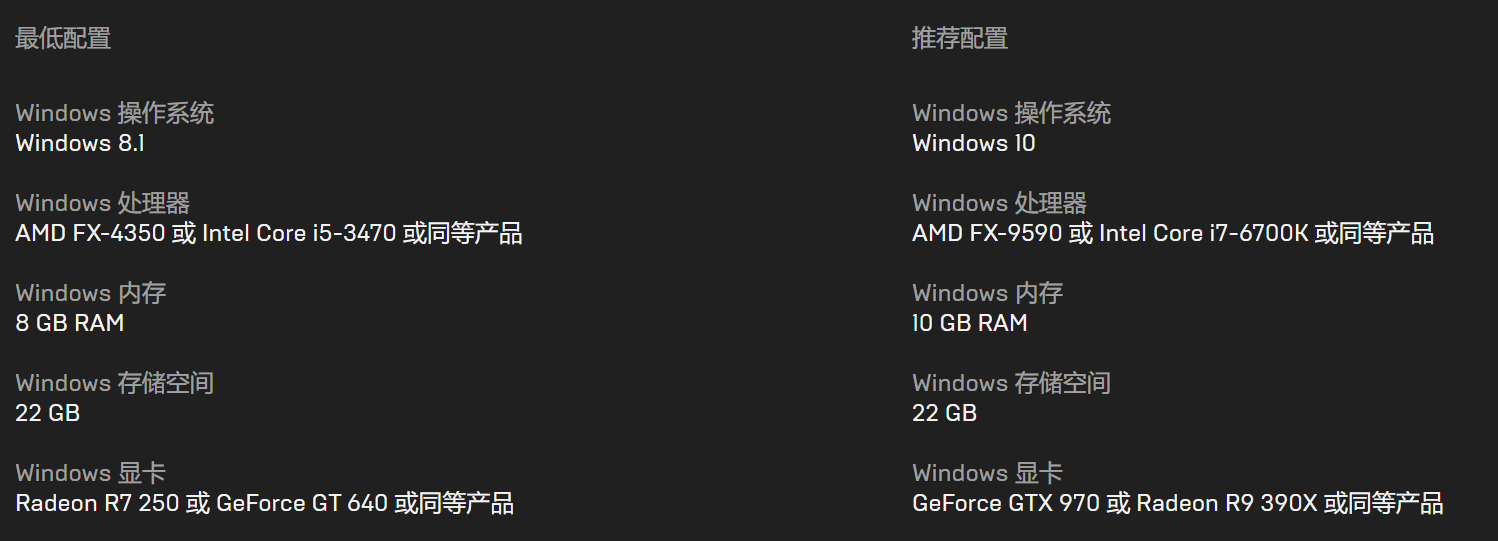The width and height of the screenshot is (1498, 541).
Task: Select the Windows 10 recommended OS text
Action: pos(974,143)
